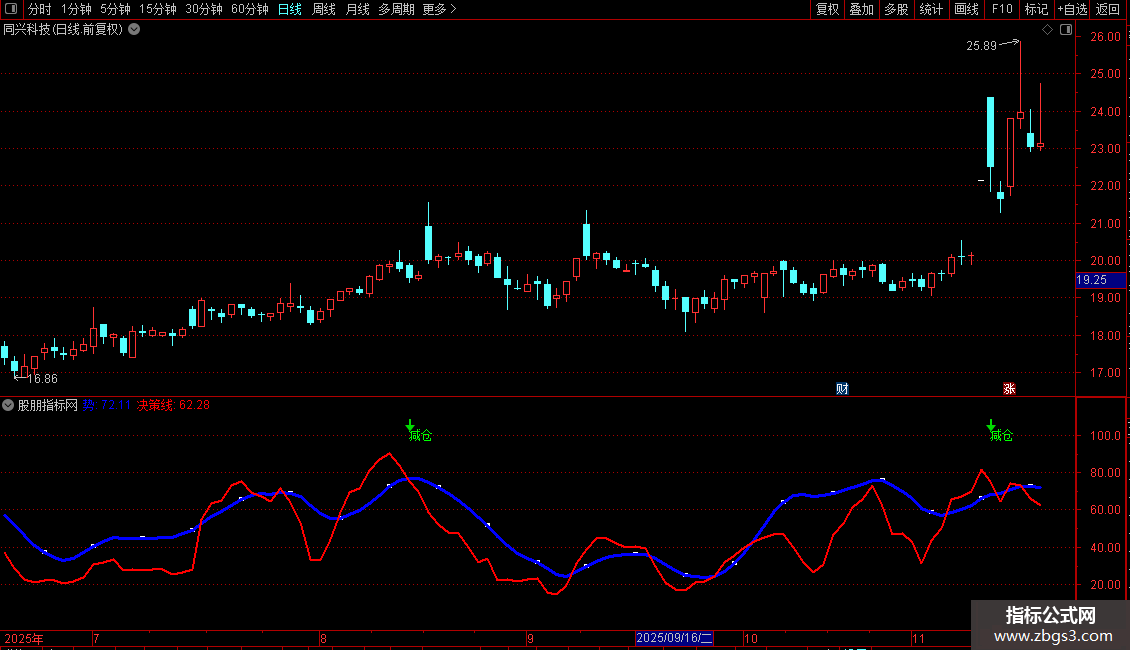Add stock via +自选 button
The width and height of the screenshot is (1130, 650).
(1072, 9)
